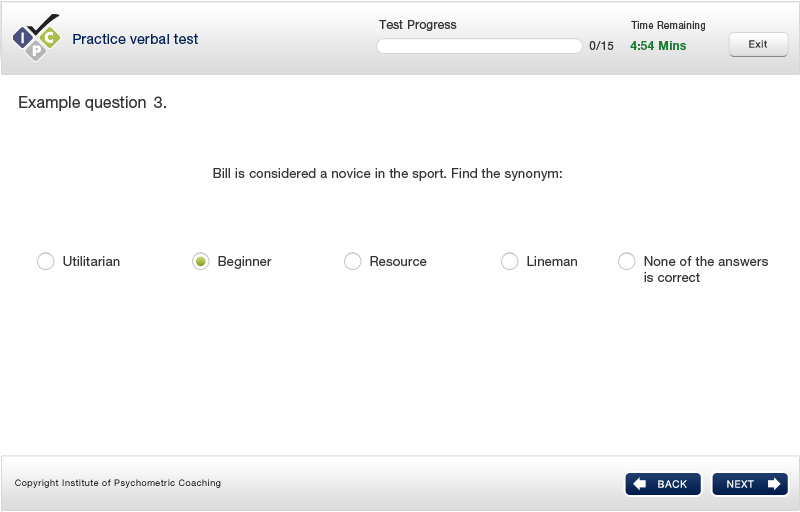
Task: Click the Practice verbal test title
Action: click(135, 39)
